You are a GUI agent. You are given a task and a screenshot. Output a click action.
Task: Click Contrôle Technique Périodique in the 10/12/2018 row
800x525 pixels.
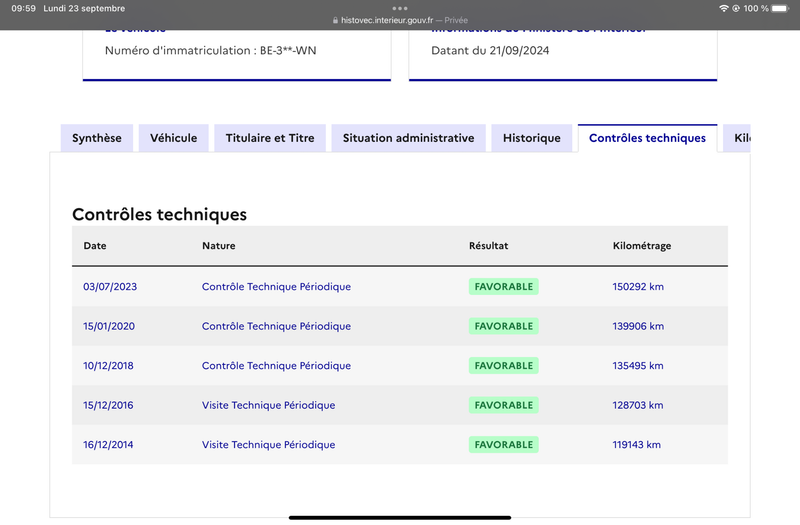pyautogui.click(x=277, y=366)
